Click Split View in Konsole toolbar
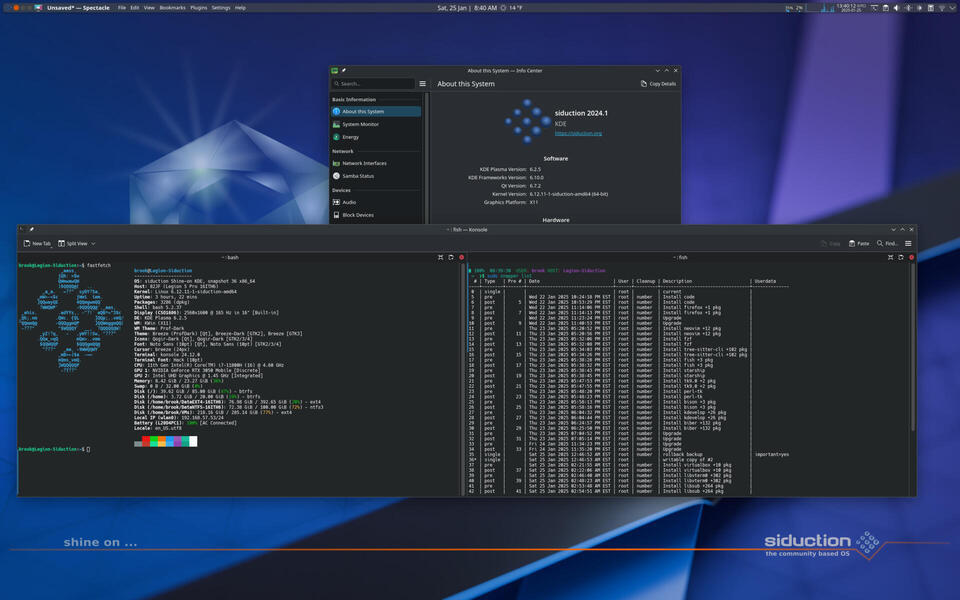This screenshot has height=600, width=960. coord(73,244)
